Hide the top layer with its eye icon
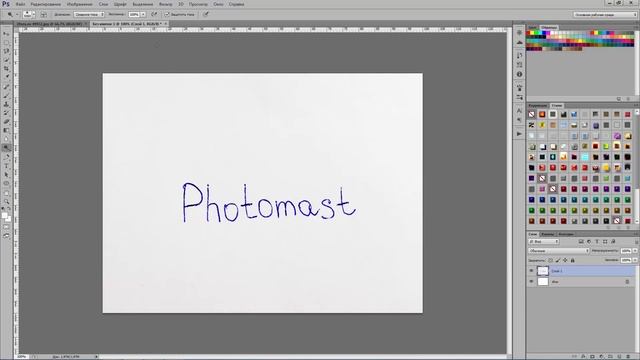Image resolution: width=640 pixels, height=360 pixels. pyautogui.click(x=531, y=271)
